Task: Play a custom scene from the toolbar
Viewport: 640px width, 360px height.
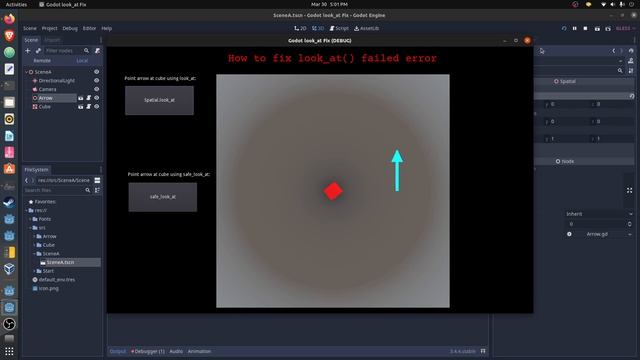Action: (608, 29)
